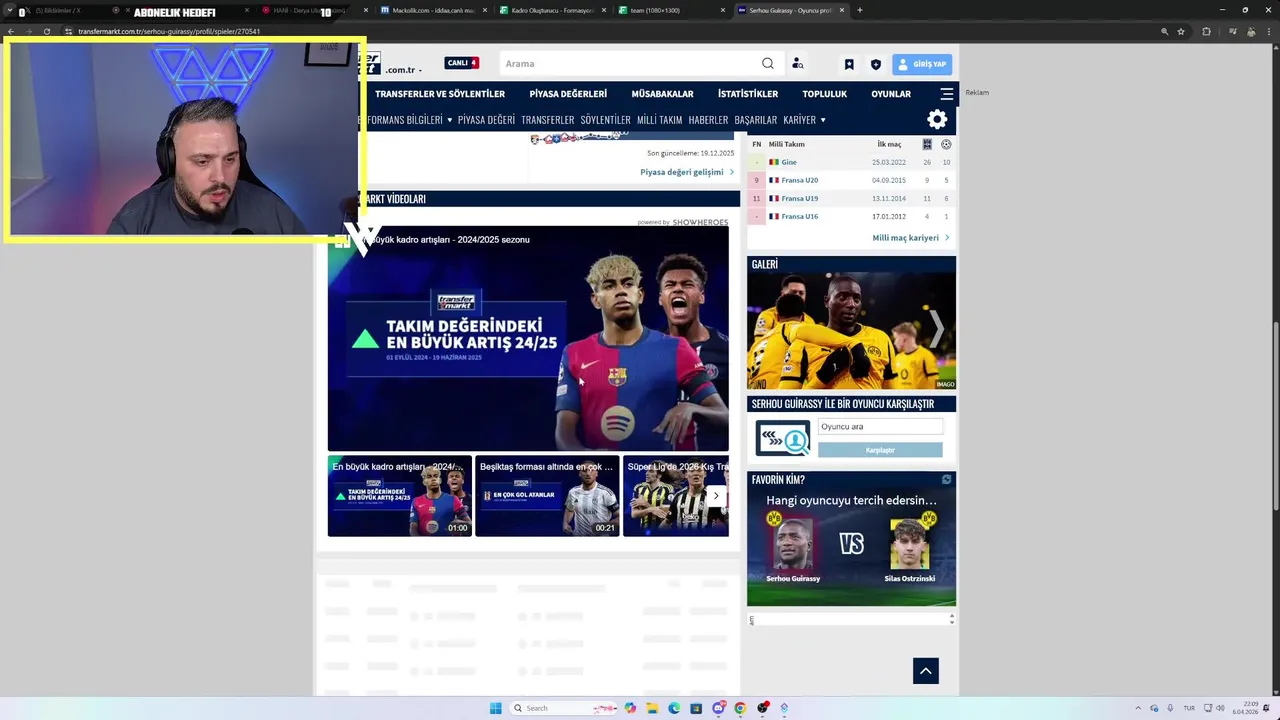Switch to the Haberler player tab
The image size is (1280, 720).
coord(708,120)
